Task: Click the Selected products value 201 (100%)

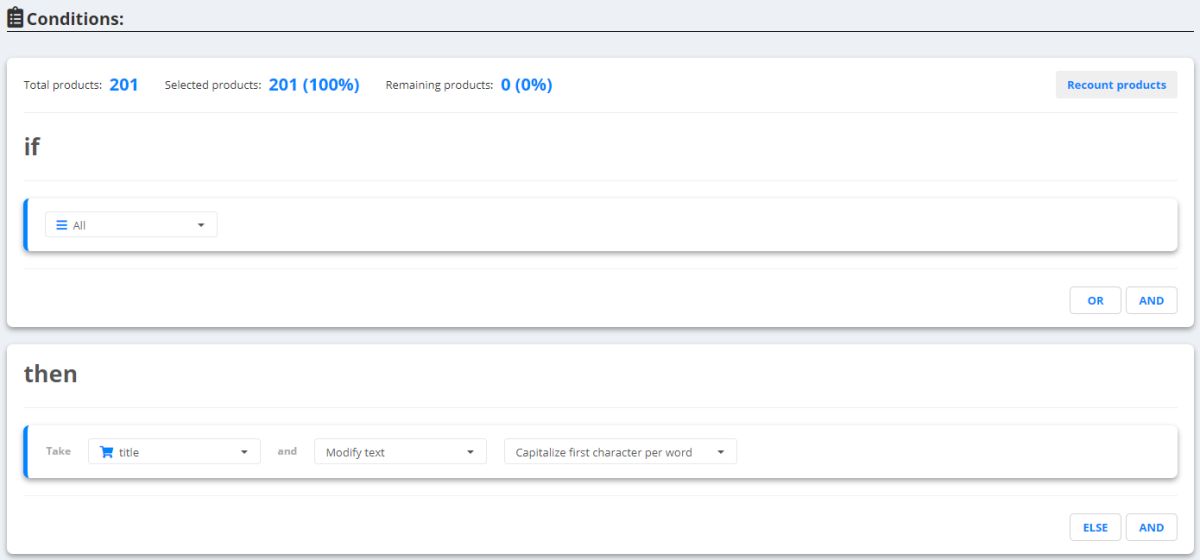Action: tap(314, 85)
